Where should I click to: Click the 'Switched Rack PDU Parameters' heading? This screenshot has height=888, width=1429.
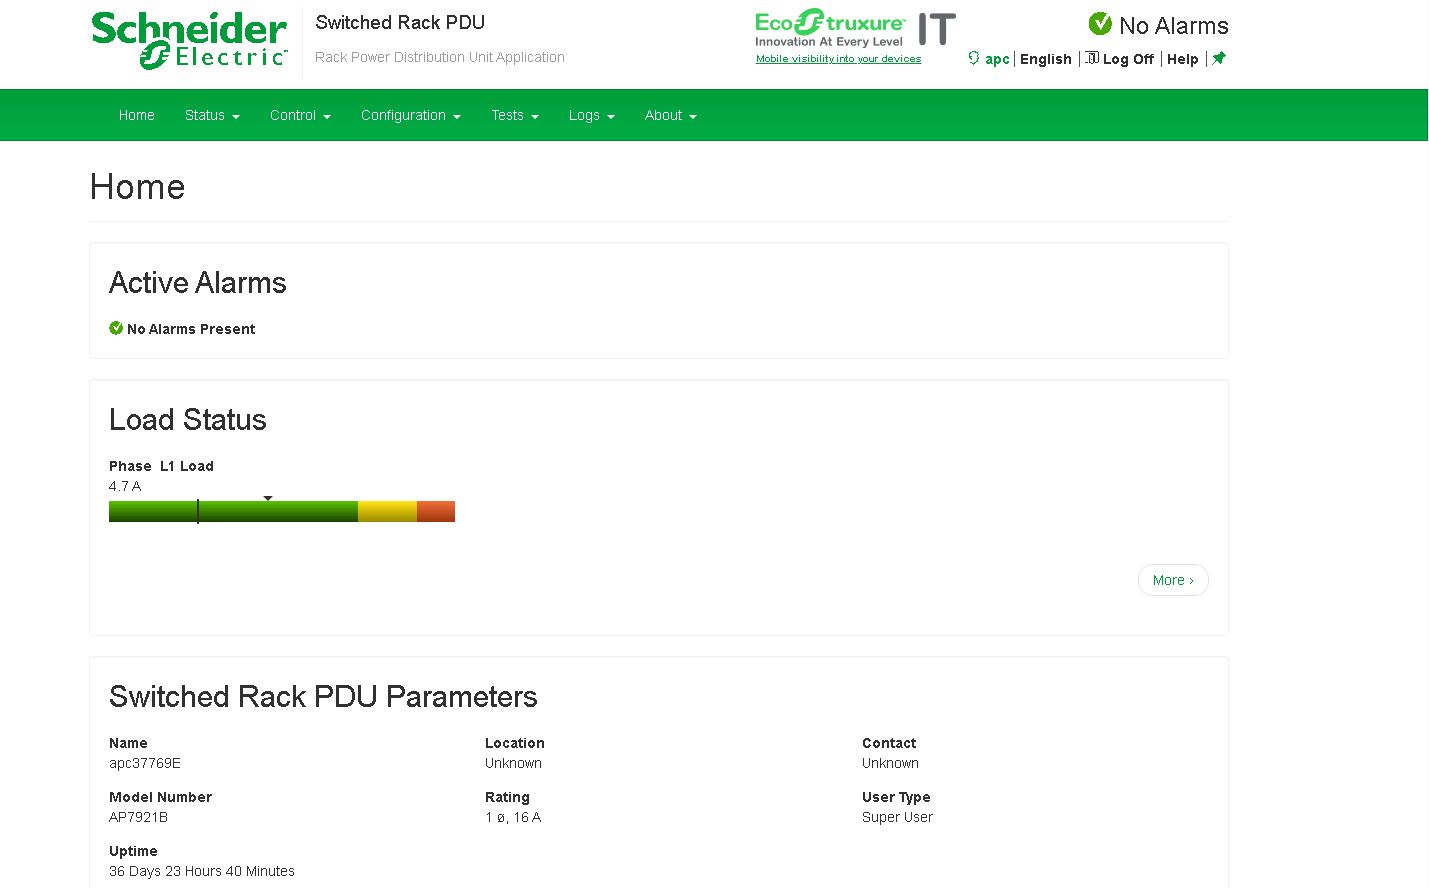click(x=323, y=697)
